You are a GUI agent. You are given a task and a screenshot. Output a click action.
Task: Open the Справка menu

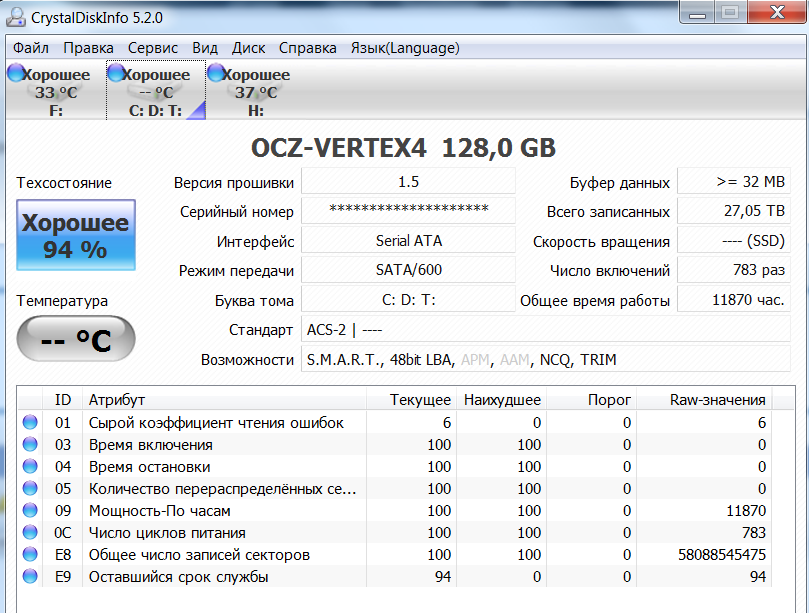click(x=308, y=48)
